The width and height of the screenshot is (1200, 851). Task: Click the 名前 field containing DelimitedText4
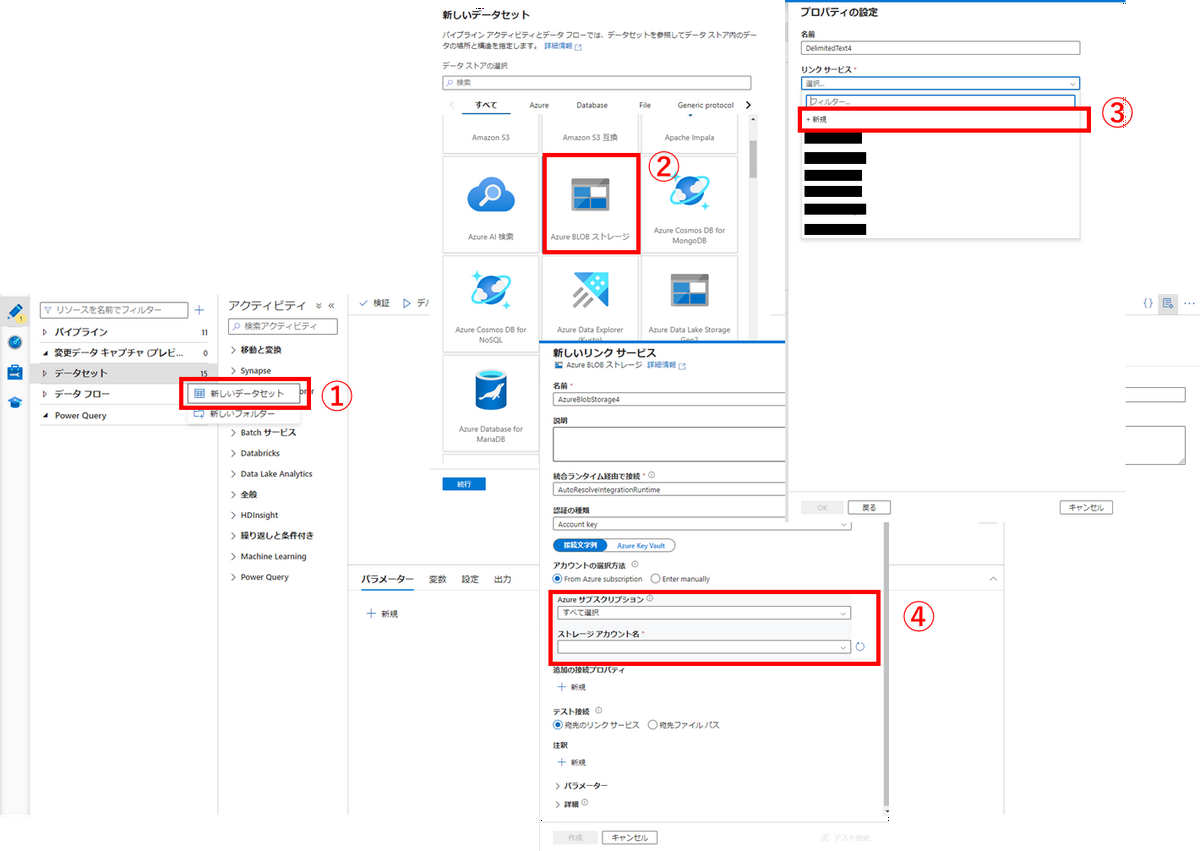(x=940, y=48)
